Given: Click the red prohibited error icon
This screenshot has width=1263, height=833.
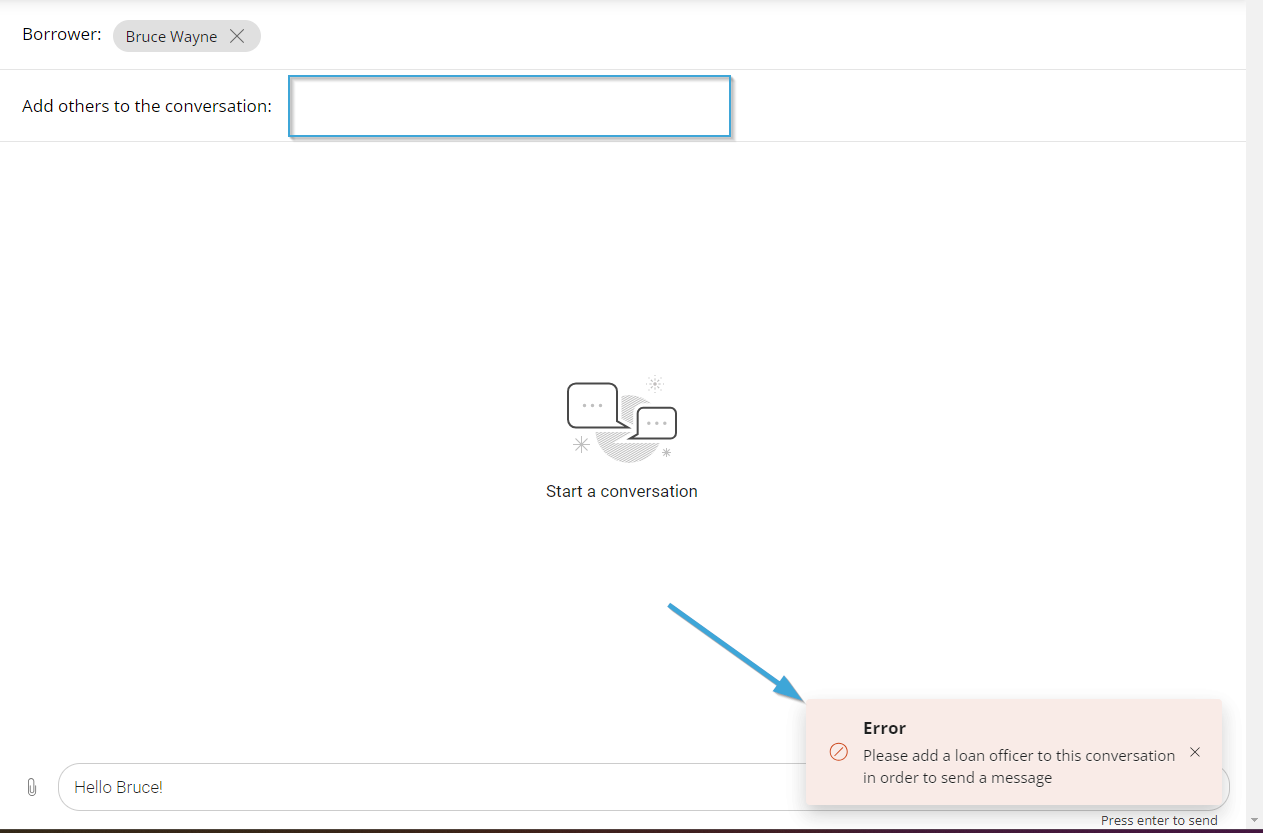Looking at the screenshot, I should pyautogui.click(x=839, y=752).
